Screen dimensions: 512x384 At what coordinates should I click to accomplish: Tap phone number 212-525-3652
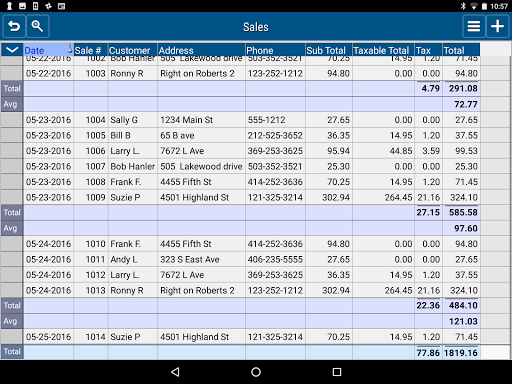click(x=275, y=136)
